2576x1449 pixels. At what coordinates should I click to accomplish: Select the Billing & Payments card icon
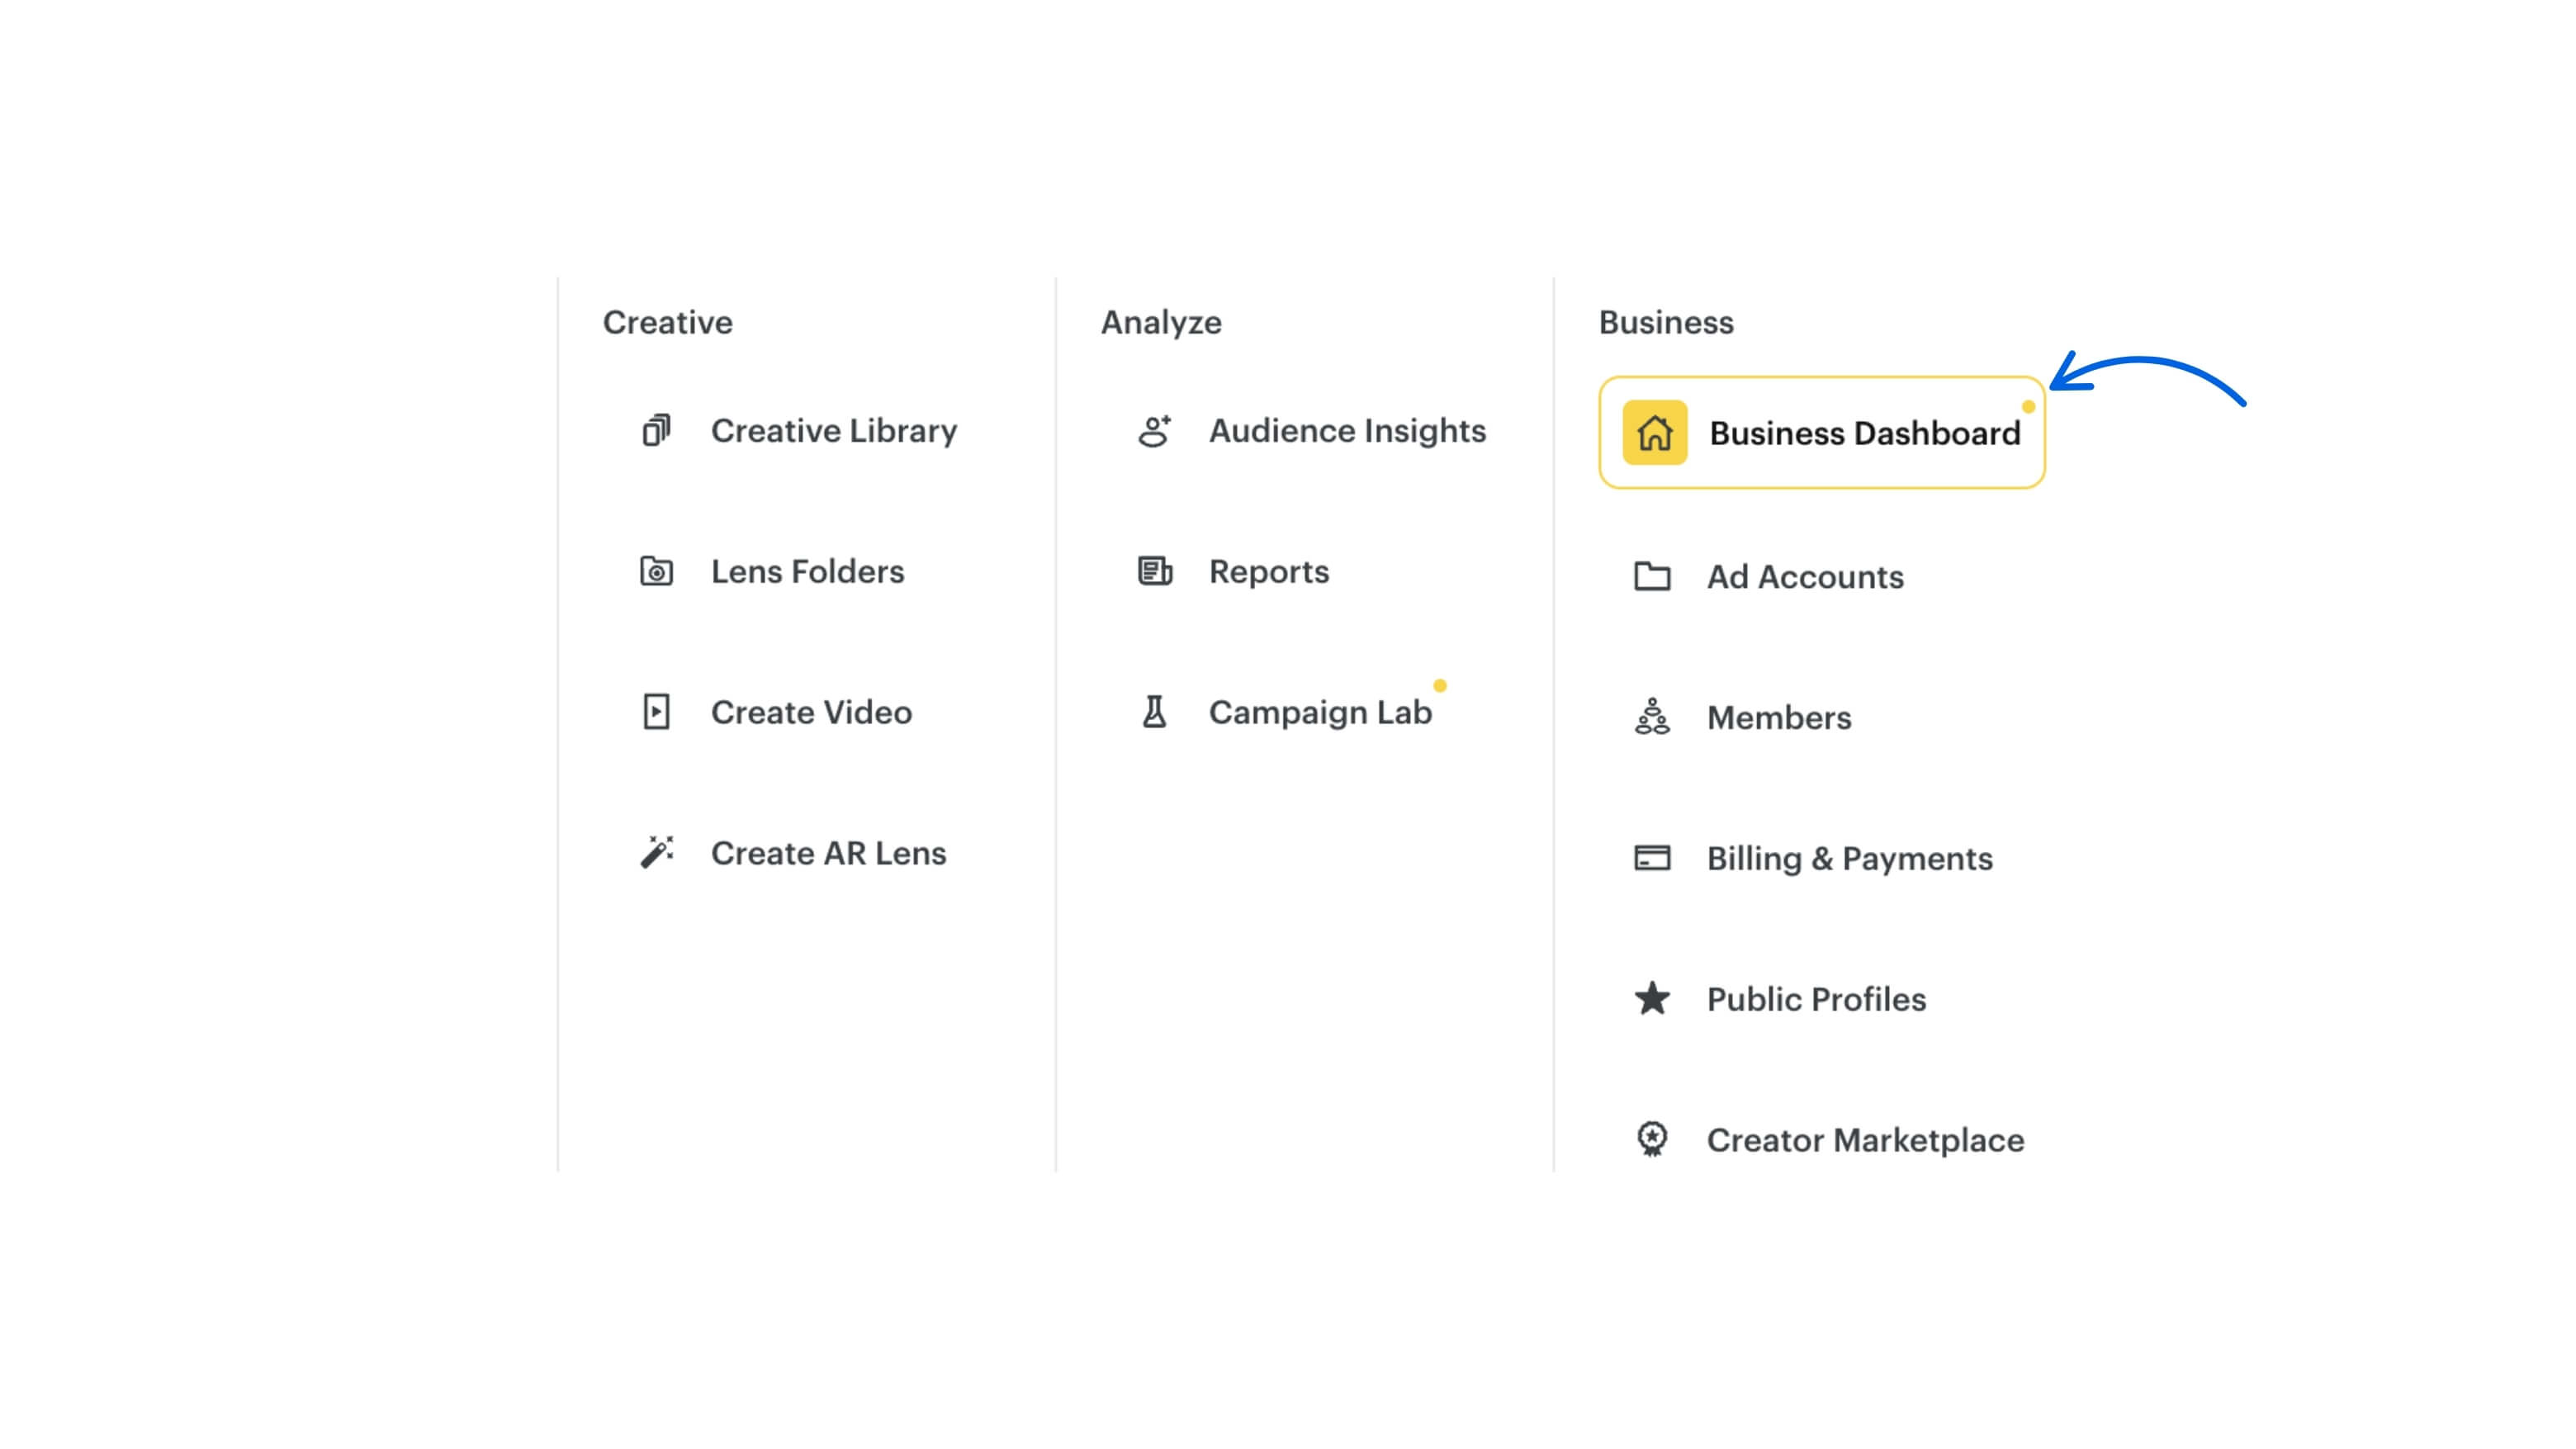(x=1652, y=857)
